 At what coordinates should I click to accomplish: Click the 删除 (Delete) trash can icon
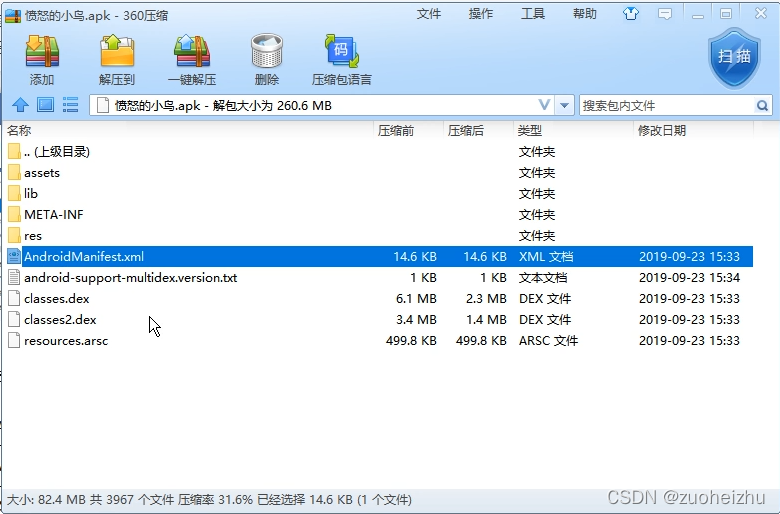(x=267, y=51)
